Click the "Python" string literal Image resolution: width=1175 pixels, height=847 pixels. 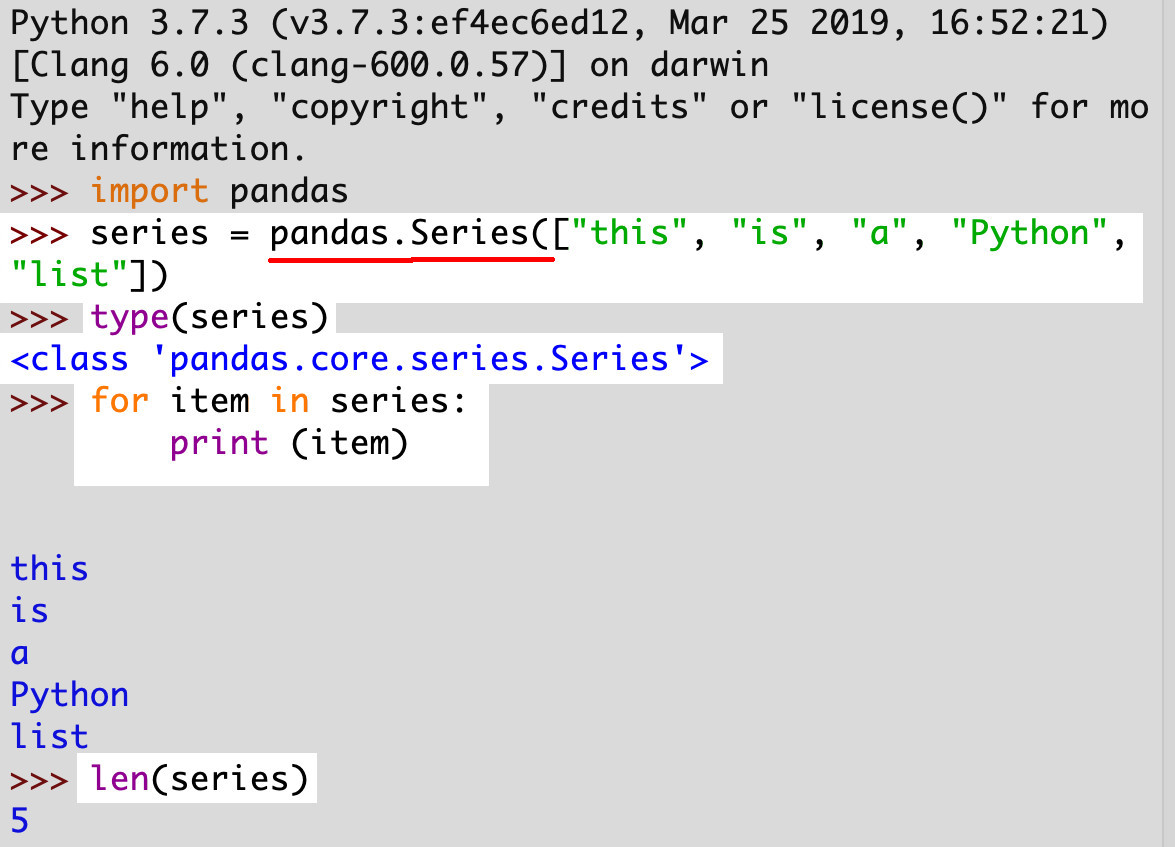click(1030, 233)
